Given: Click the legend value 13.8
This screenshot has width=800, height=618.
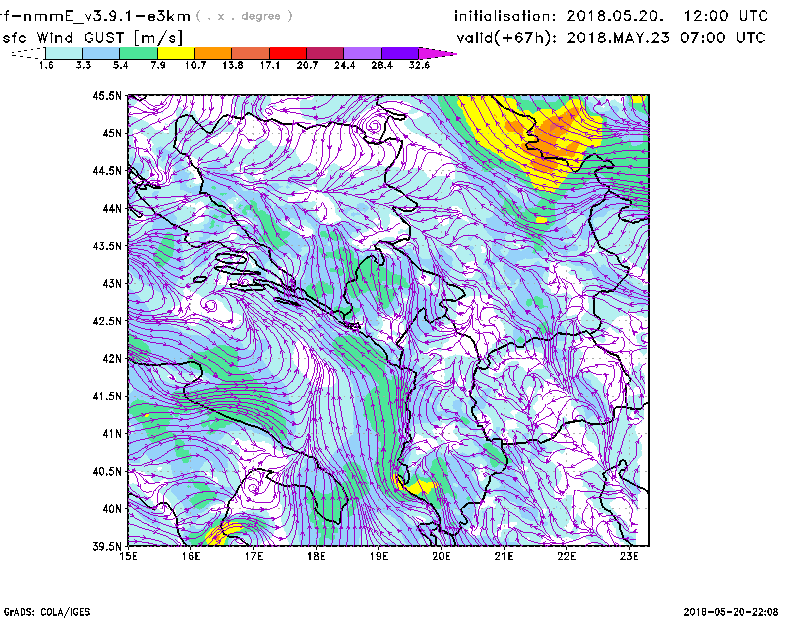Looking at the screenshot, I should coord(233,65).
